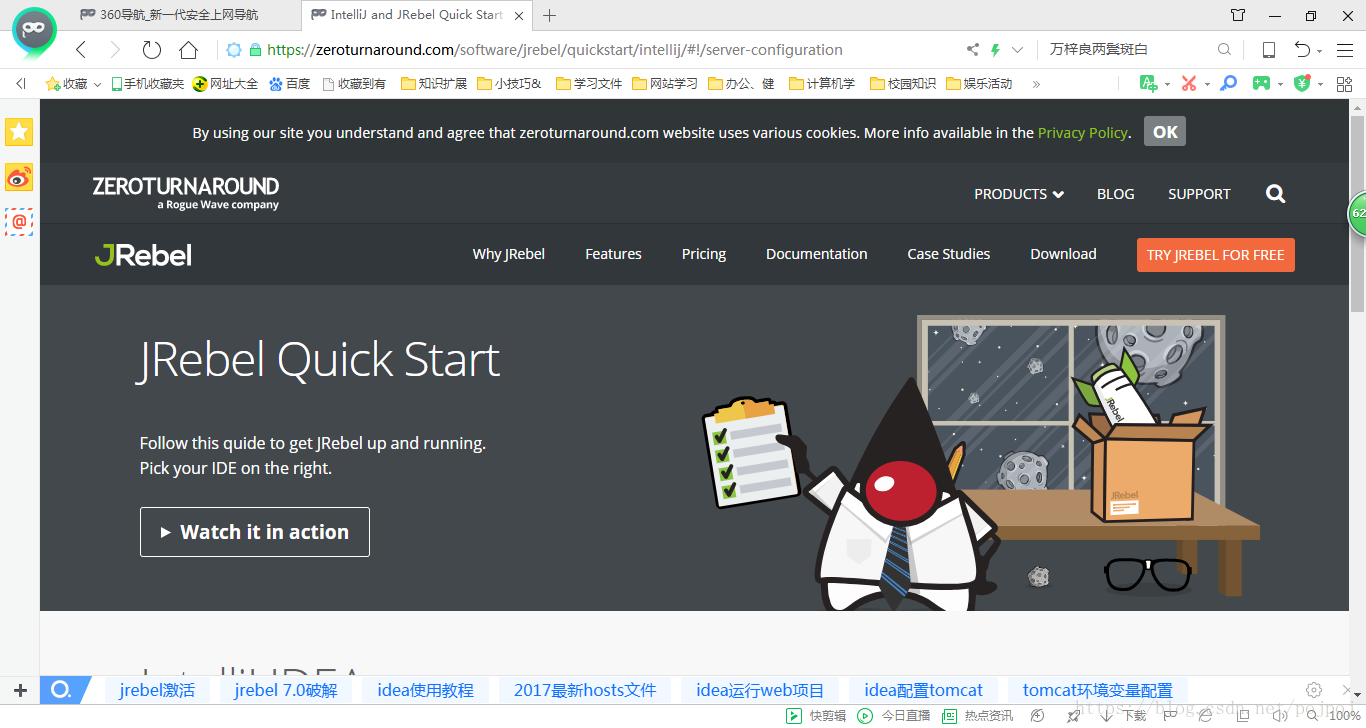Open the 网址大全 bookmark
Image resolution: width=1366 pixels, height=728 pixels.
(x=225, y=84)
